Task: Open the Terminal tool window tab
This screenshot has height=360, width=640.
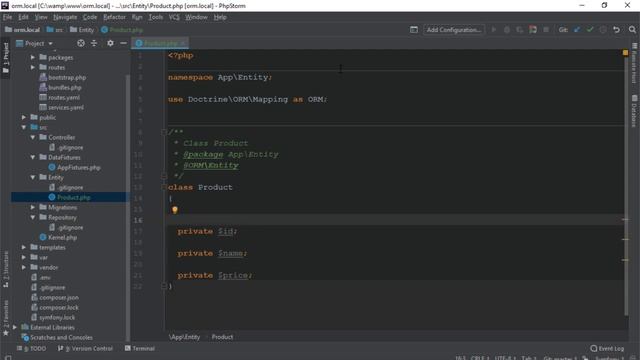Action: tap(140, 349)
